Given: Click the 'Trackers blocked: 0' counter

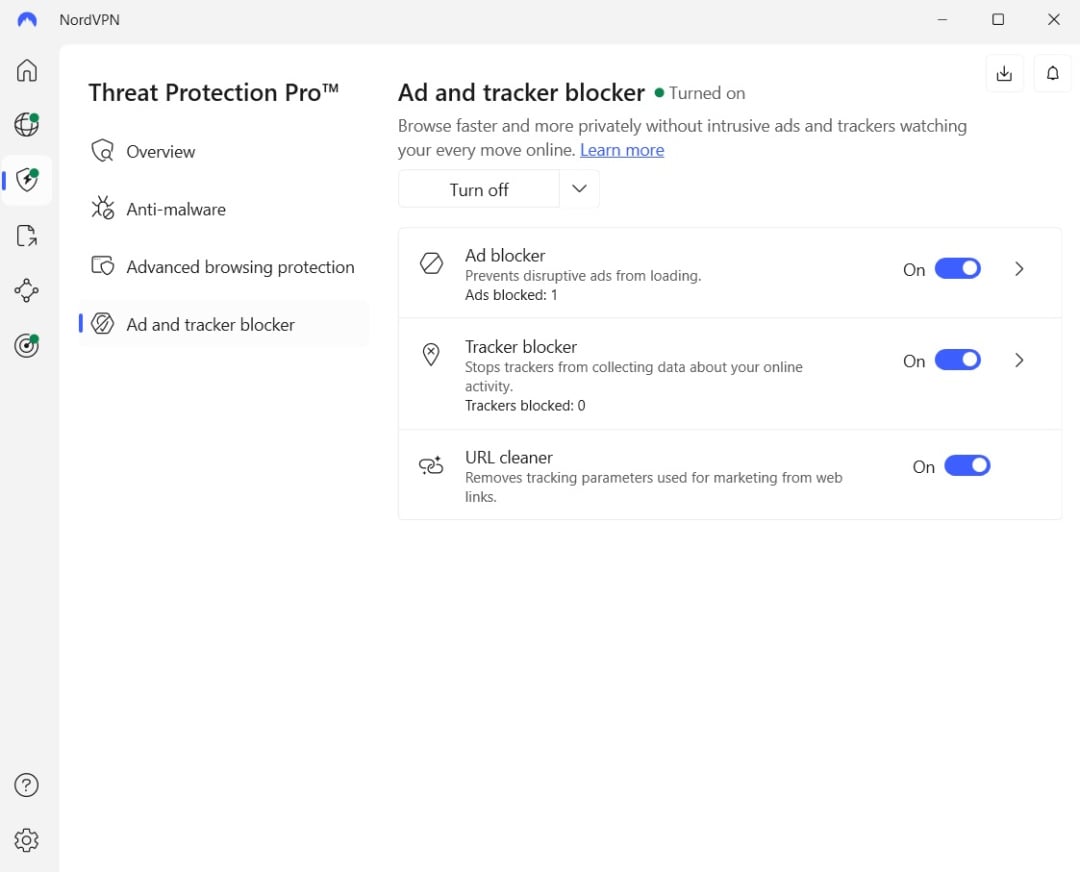Looking at the screenshot, I should [525, 405].
